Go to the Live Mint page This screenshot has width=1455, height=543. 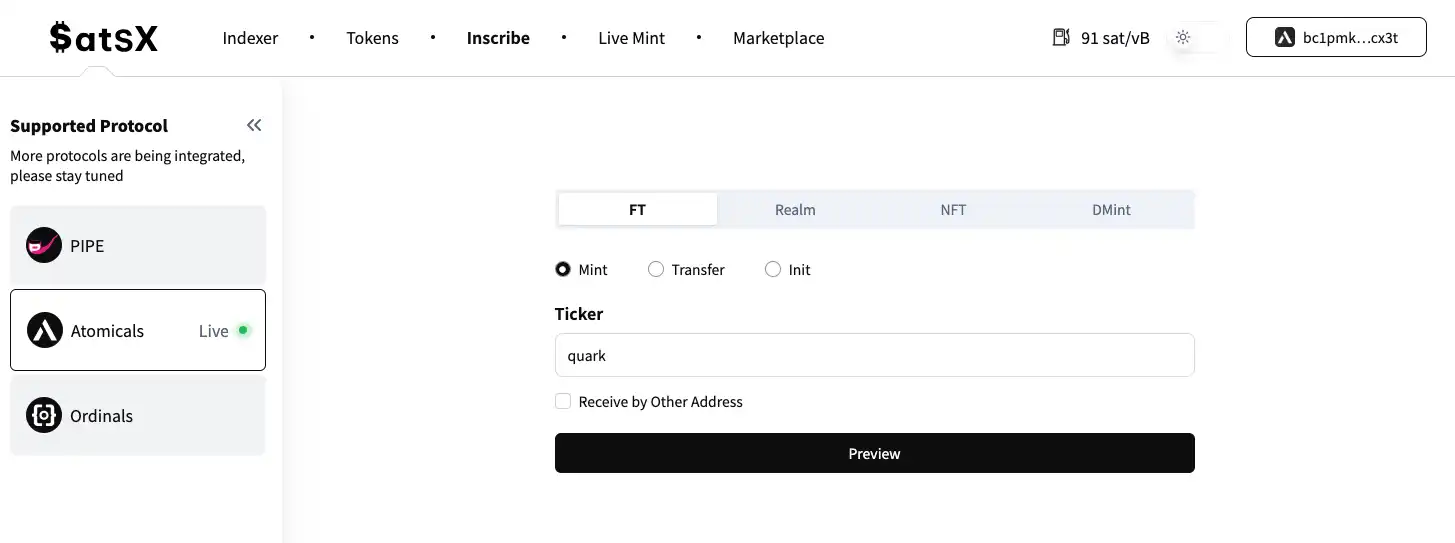[631, 38]
